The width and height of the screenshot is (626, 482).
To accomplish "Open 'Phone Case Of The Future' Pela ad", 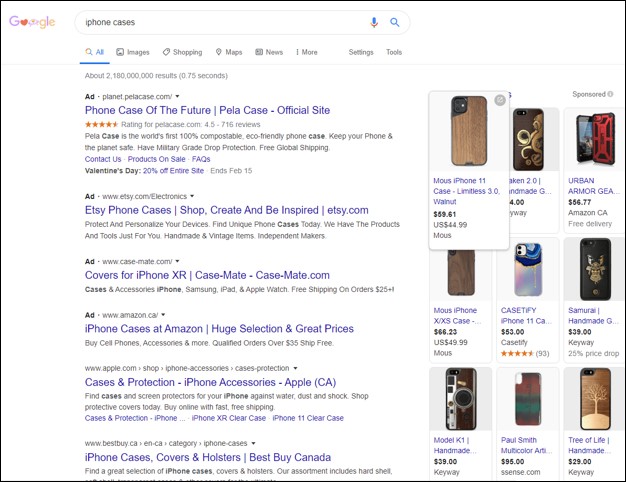I will [x=207, y=110].
